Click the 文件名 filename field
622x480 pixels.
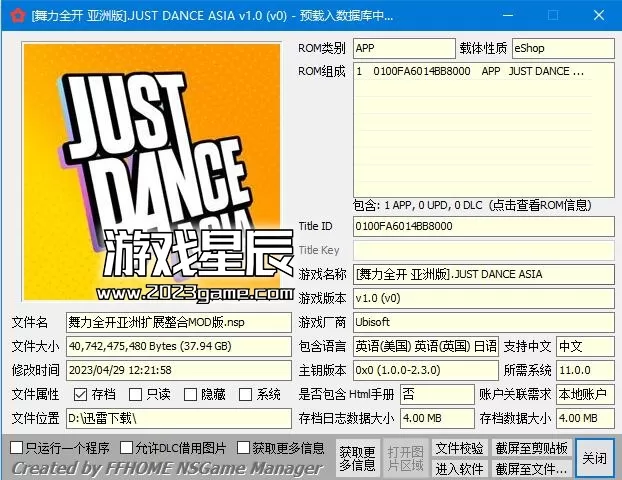tap(177, 323)
